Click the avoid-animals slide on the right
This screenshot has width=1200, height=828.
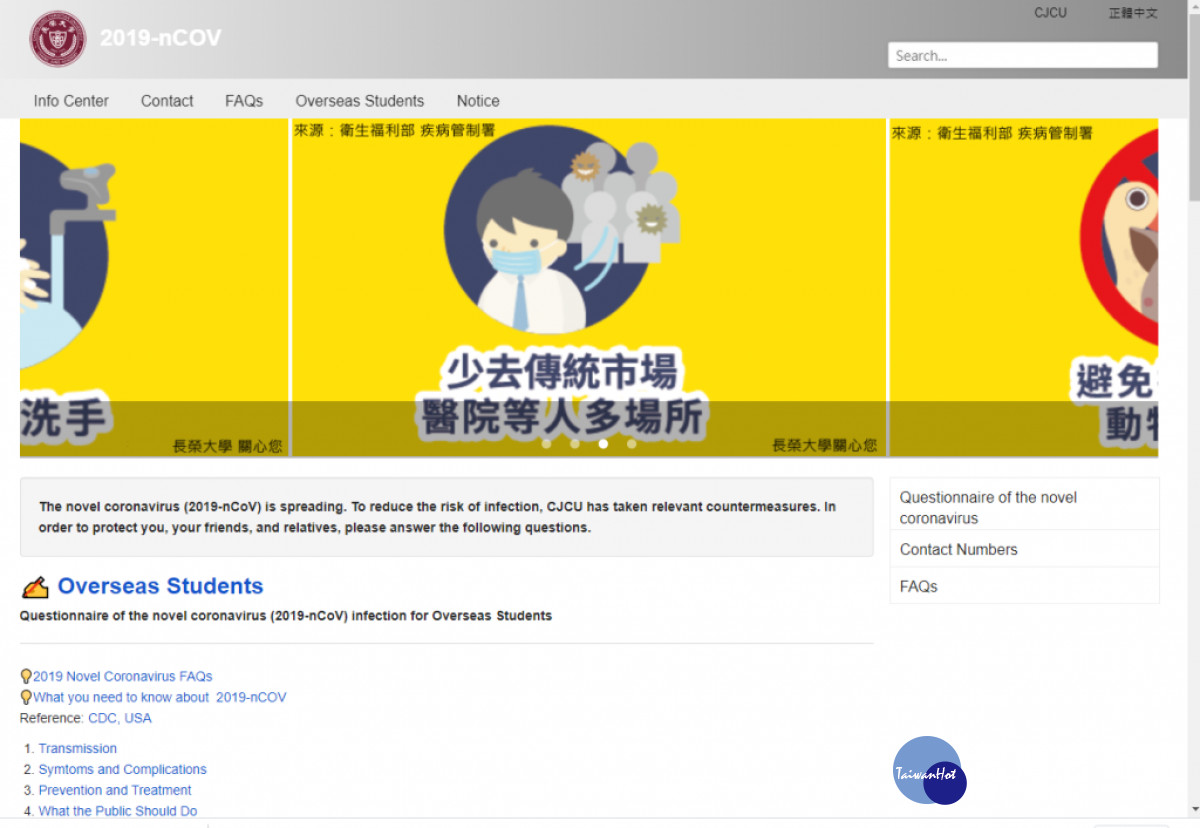tap(1024, 288)
